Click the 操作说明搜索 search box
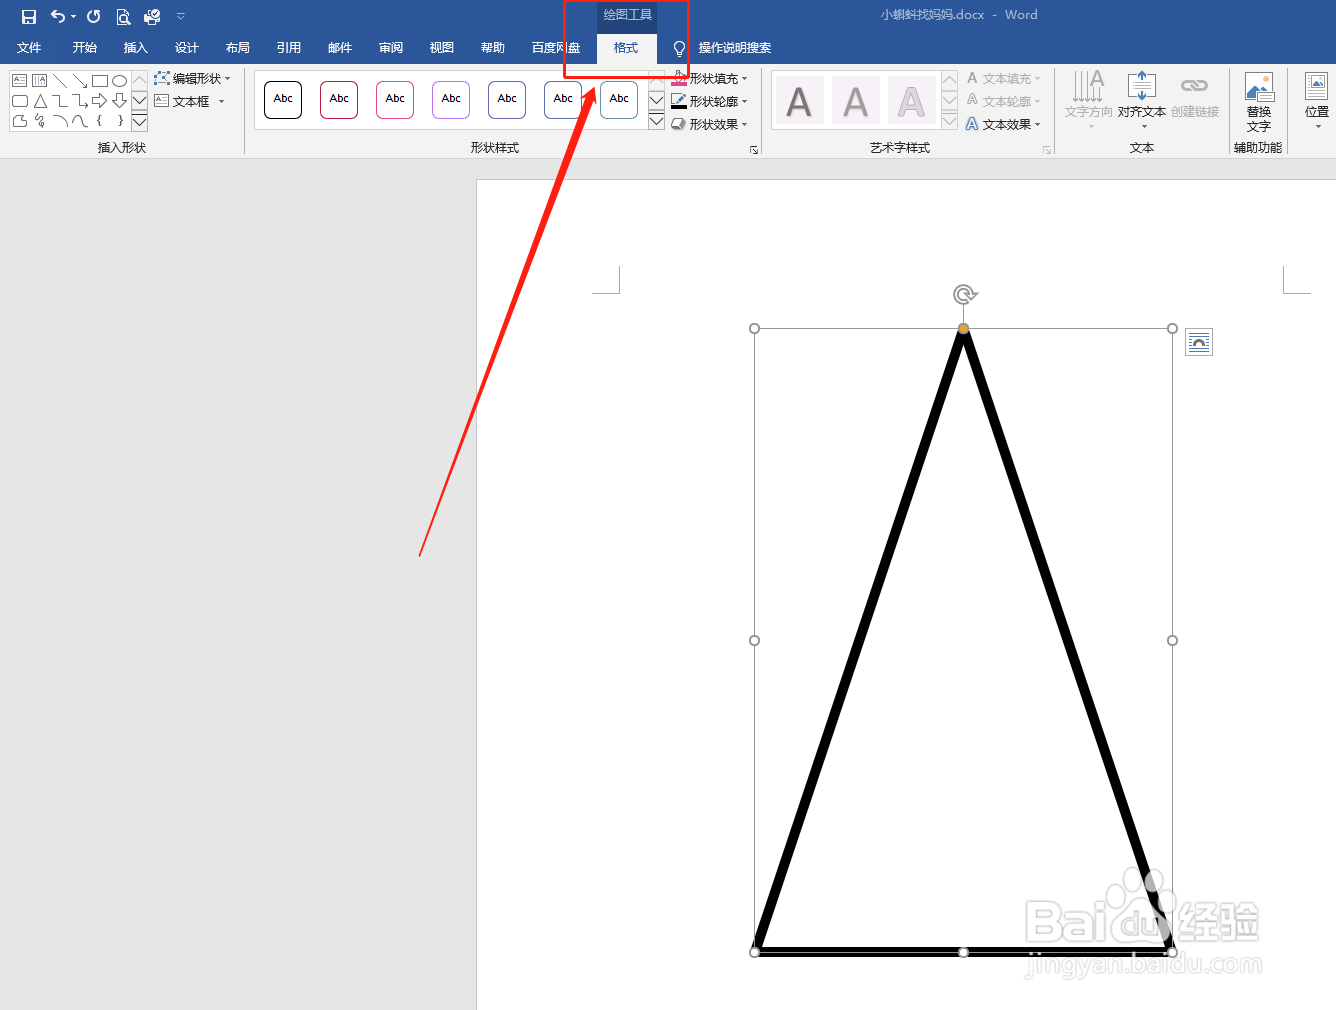The height and width of the screenshot is (1010, 1336). point(734,48)
